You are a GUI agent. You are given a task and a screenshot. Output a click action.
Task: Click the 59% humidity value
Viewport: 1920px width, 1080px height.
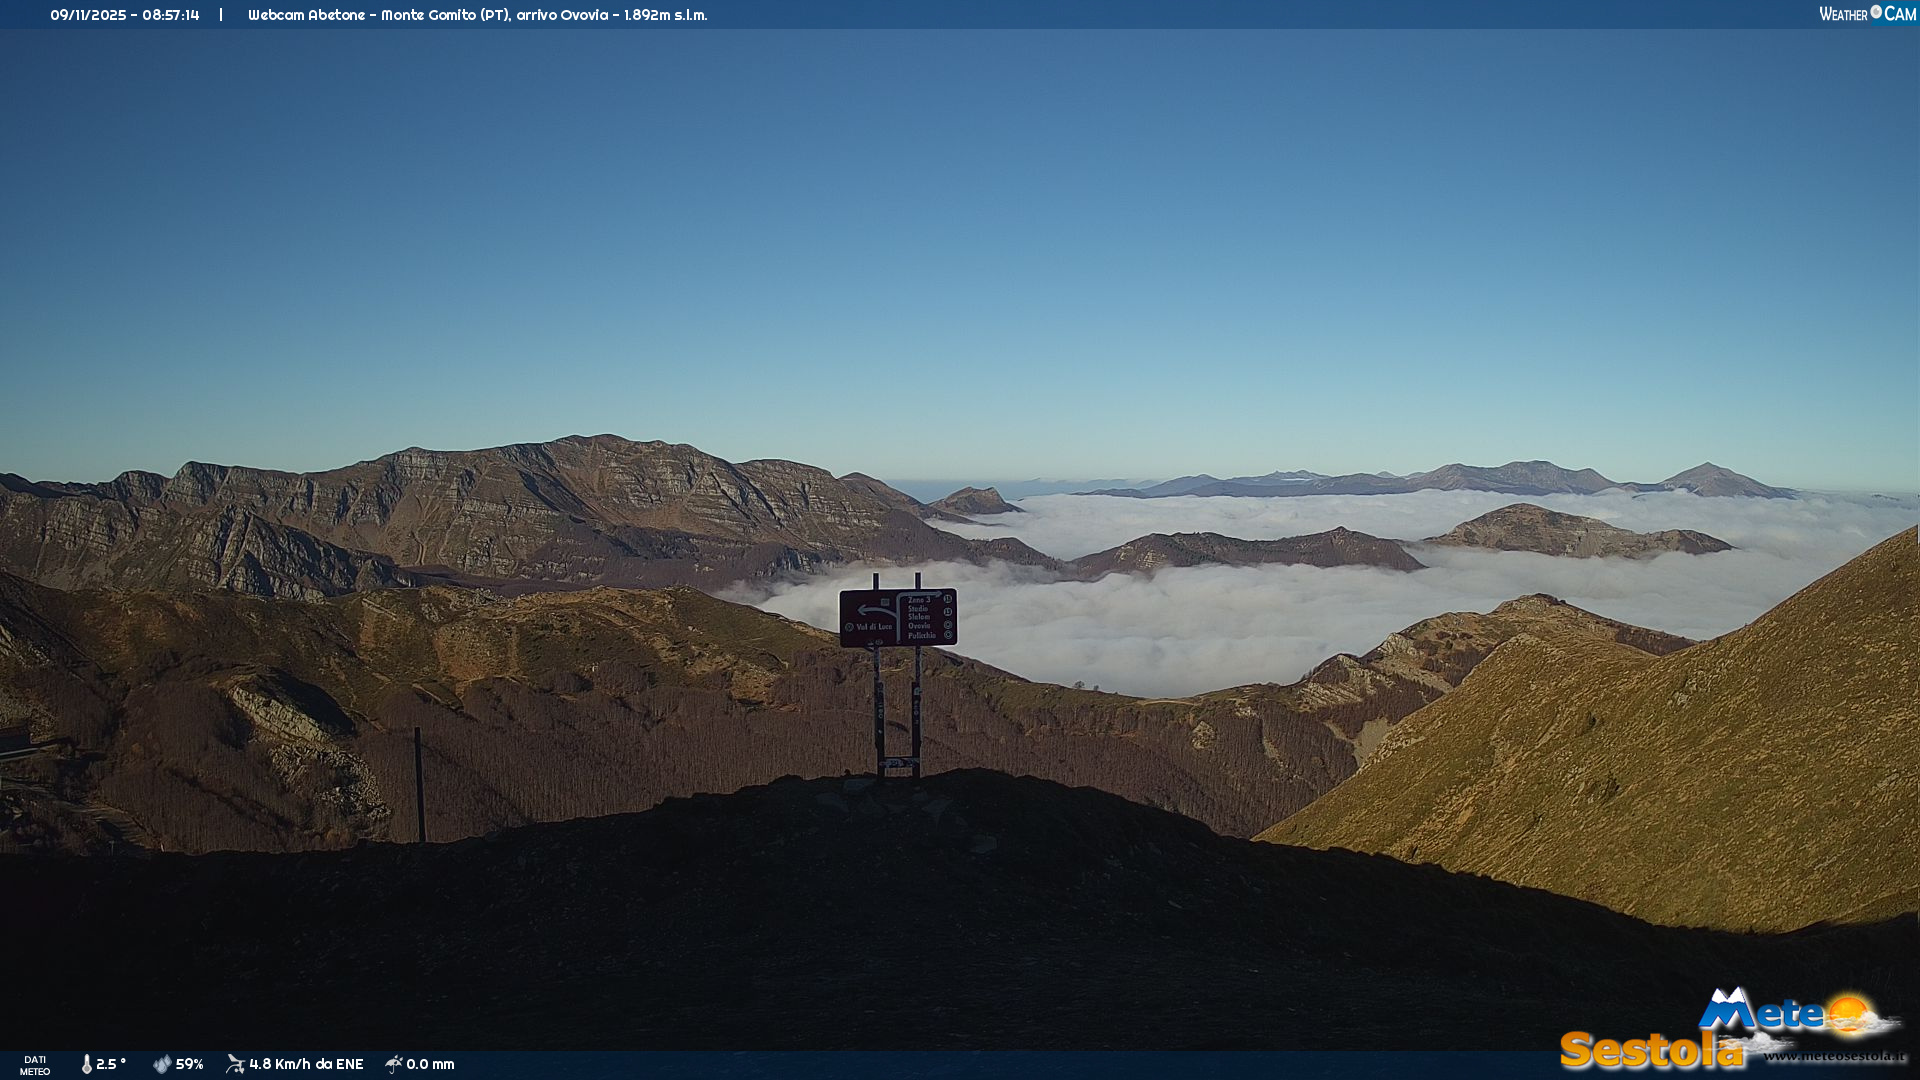[x=189, y=1064]
